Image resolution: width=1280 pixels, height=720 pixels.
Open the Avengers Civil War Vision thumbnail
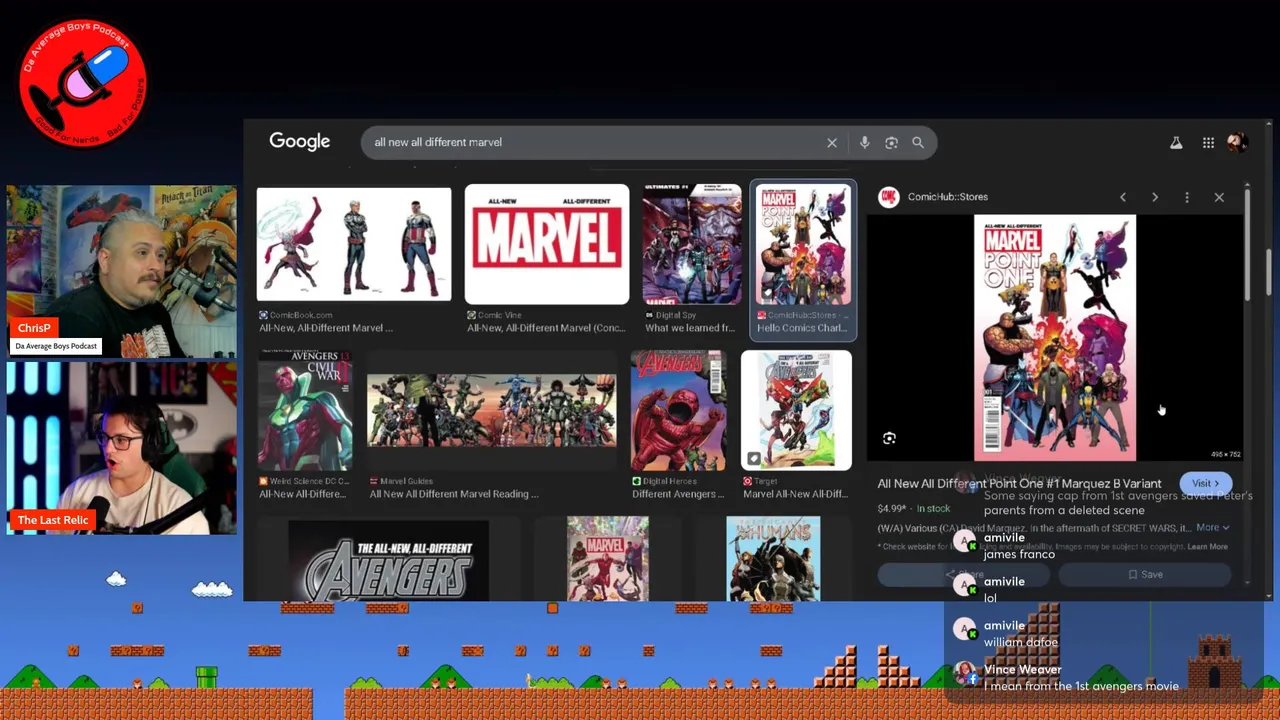pos(305,410)
